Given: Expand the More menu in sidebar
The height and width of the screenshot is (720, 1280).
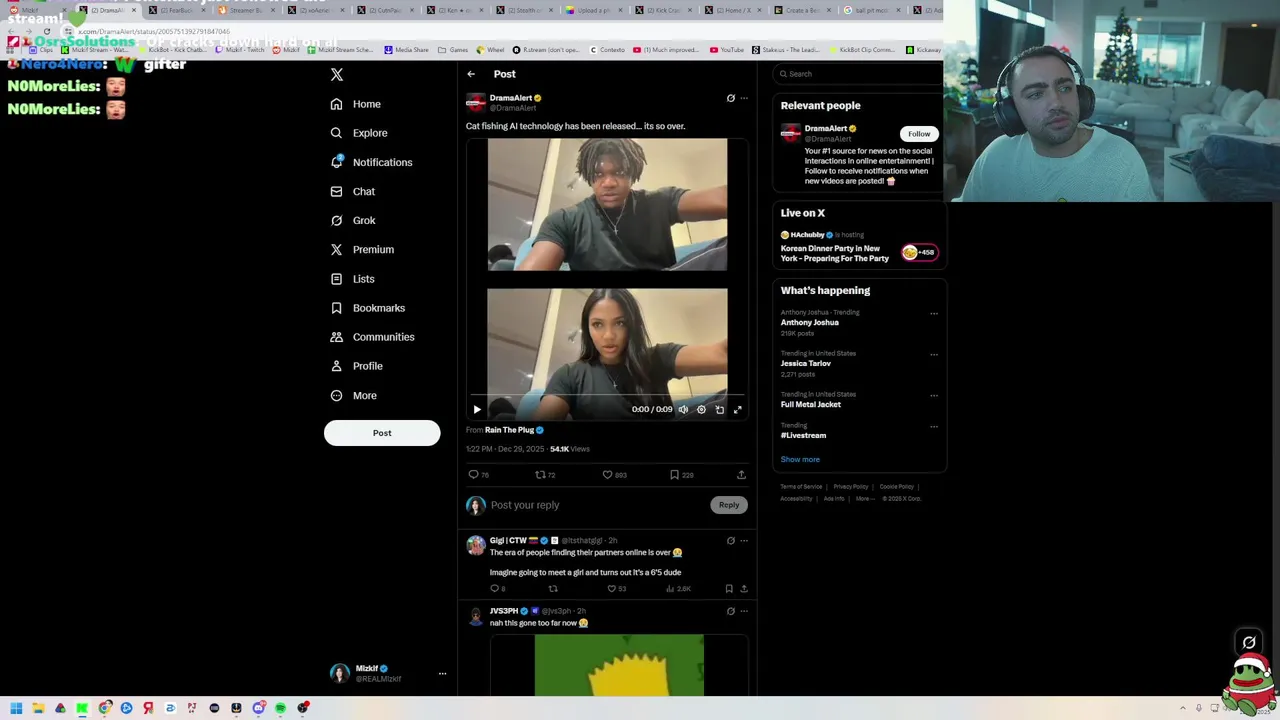Looking at the screenshot, I should pos(354,395).
